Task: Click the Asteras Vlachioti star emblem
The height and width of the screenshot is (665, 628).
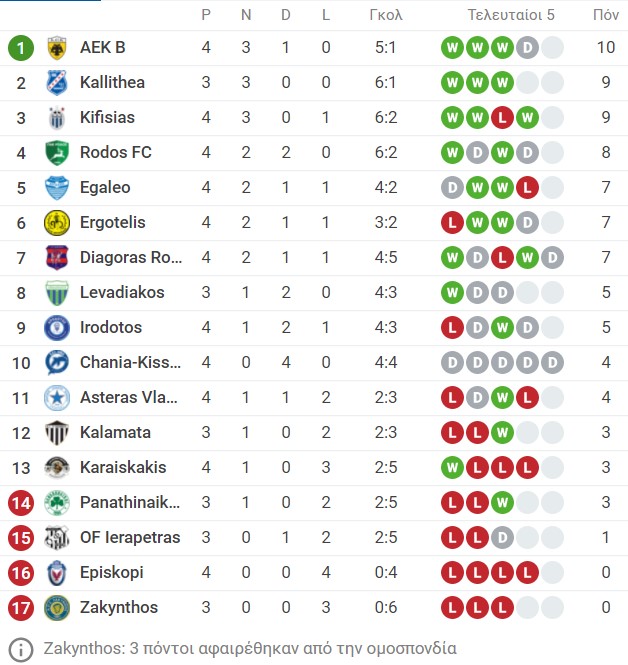Action: (57, 398)
